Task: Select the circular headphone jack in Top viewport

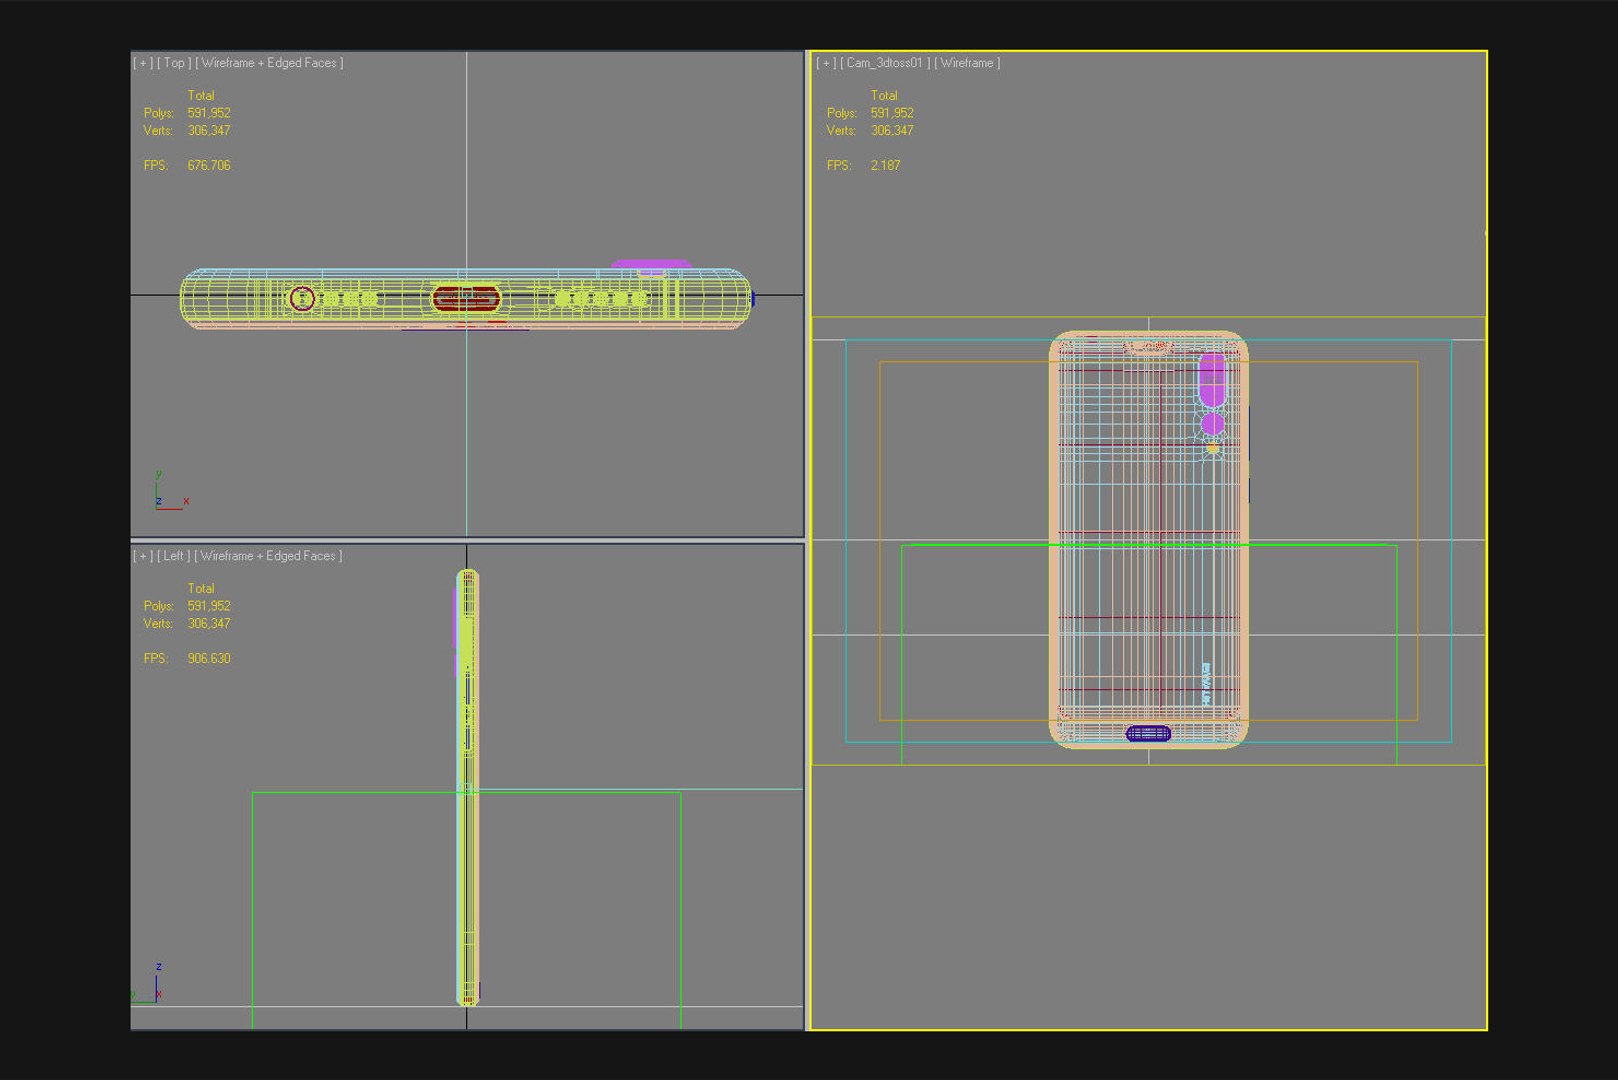Action: click(x=302, y=298)
